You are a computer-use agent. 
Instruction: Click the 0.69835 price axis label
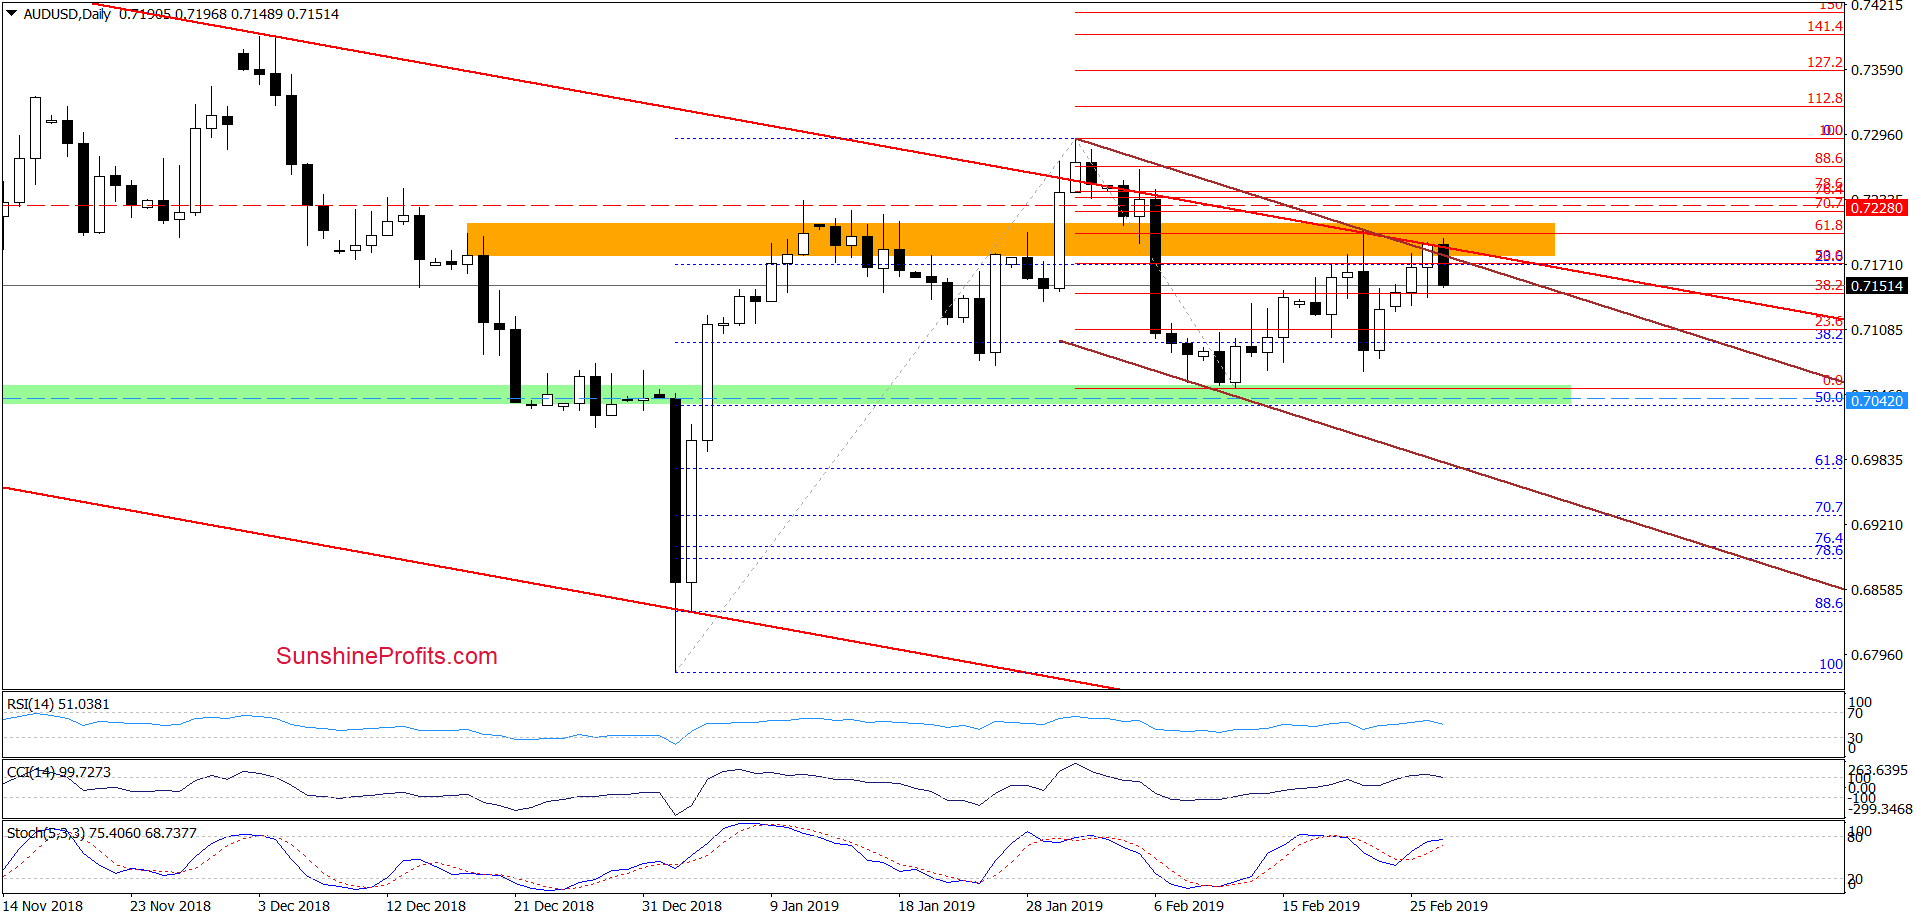pos(1877,460)
